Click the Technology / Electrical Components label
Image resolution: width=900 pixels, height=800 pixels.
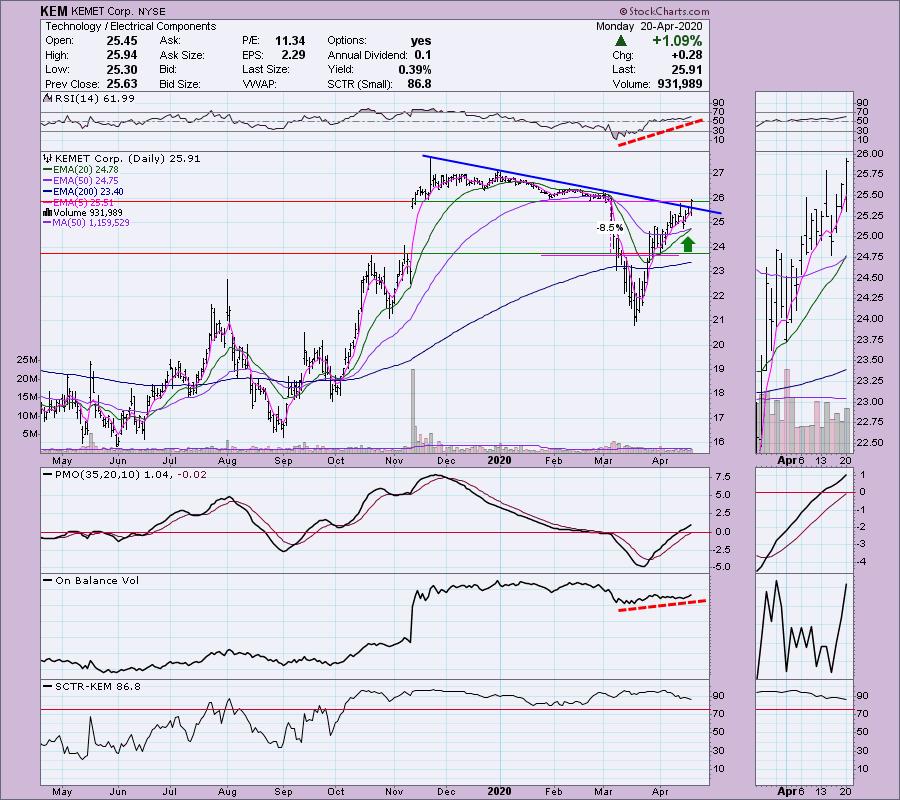[x=131, y=26]
